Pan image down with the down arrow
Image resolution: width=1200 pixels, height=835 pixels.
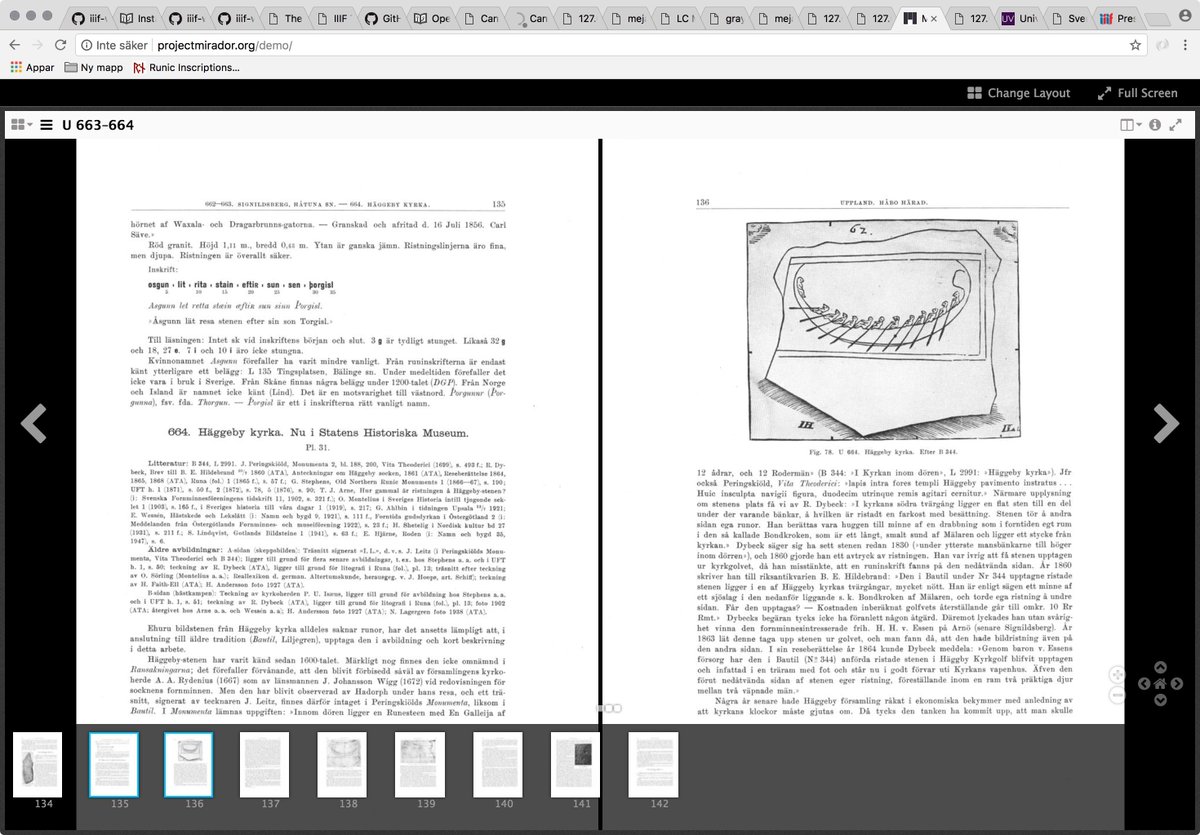tap(1160, 700)
